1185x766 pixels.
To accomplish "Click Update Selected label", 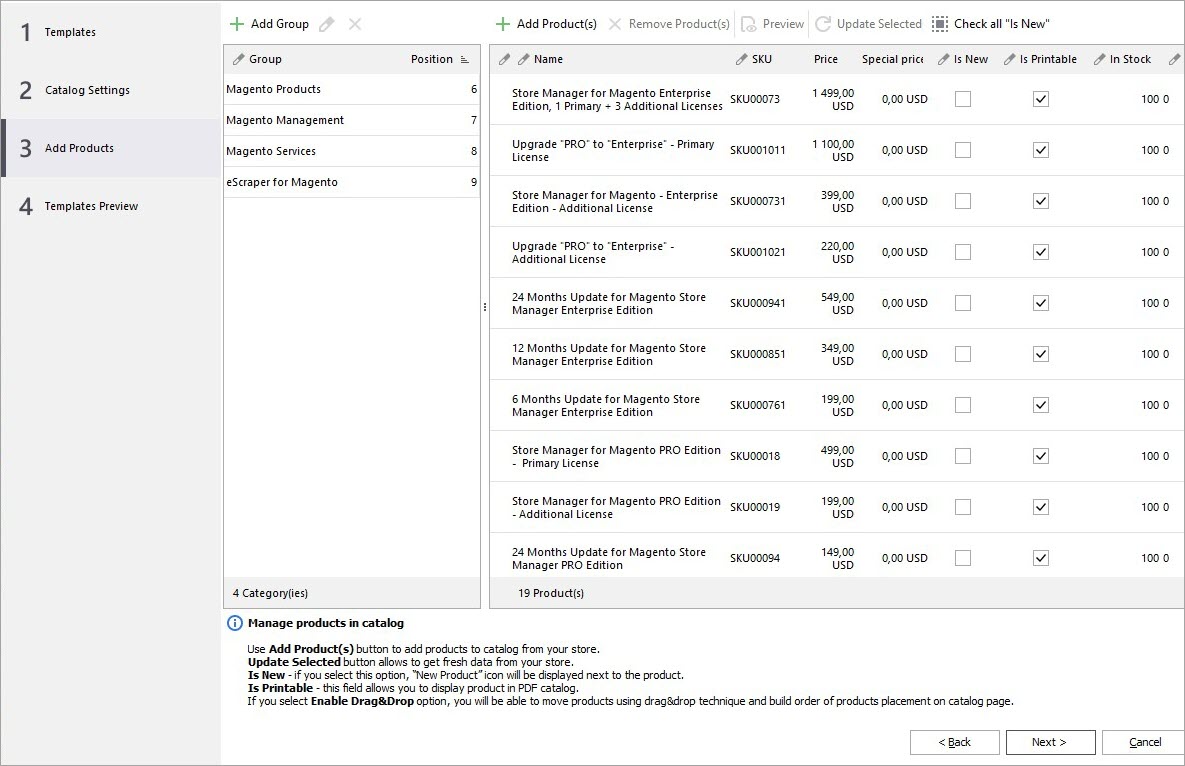I will pos(879,24).
